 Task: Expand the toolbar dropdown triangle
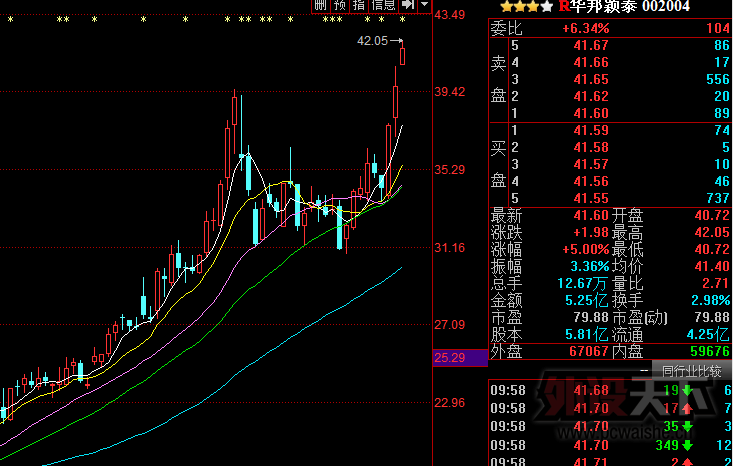424,6
